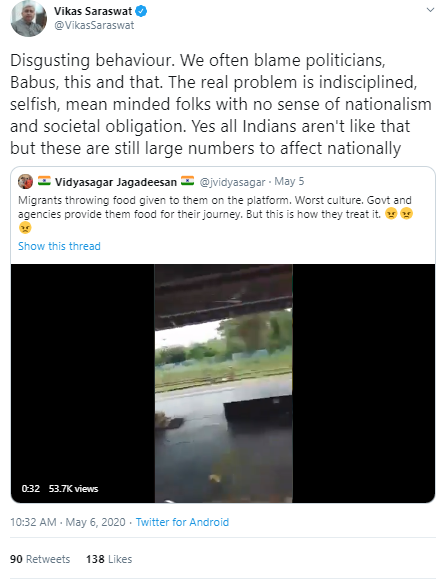Click Show this thread link
The height and width of the screenshot is (580, 445).
click(x=59, y=246)
